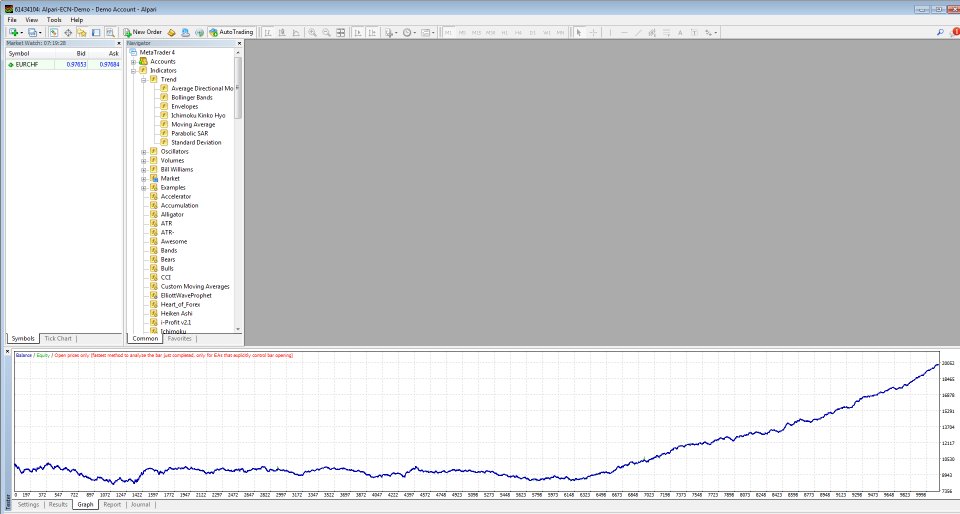Select the Alligator custom indicator
This screenshot has width=960, height=514.
coord(172,215)
